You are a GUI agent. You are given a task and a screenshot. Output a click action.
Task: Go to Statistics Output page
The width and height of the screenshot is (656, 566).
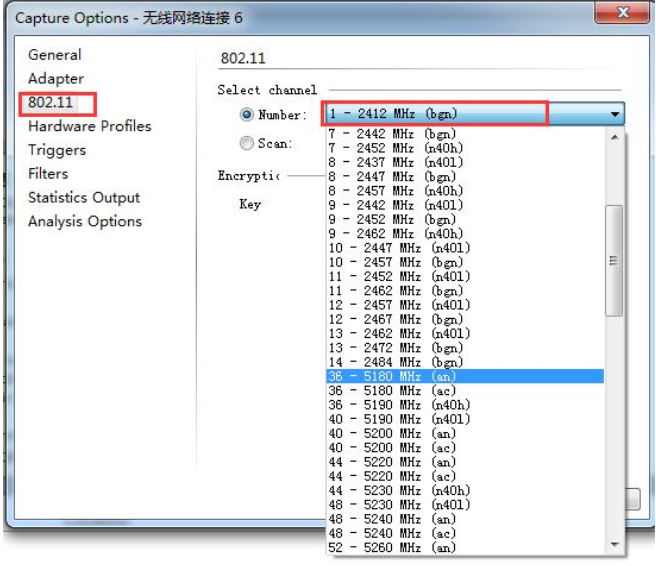tap(84, 197)
